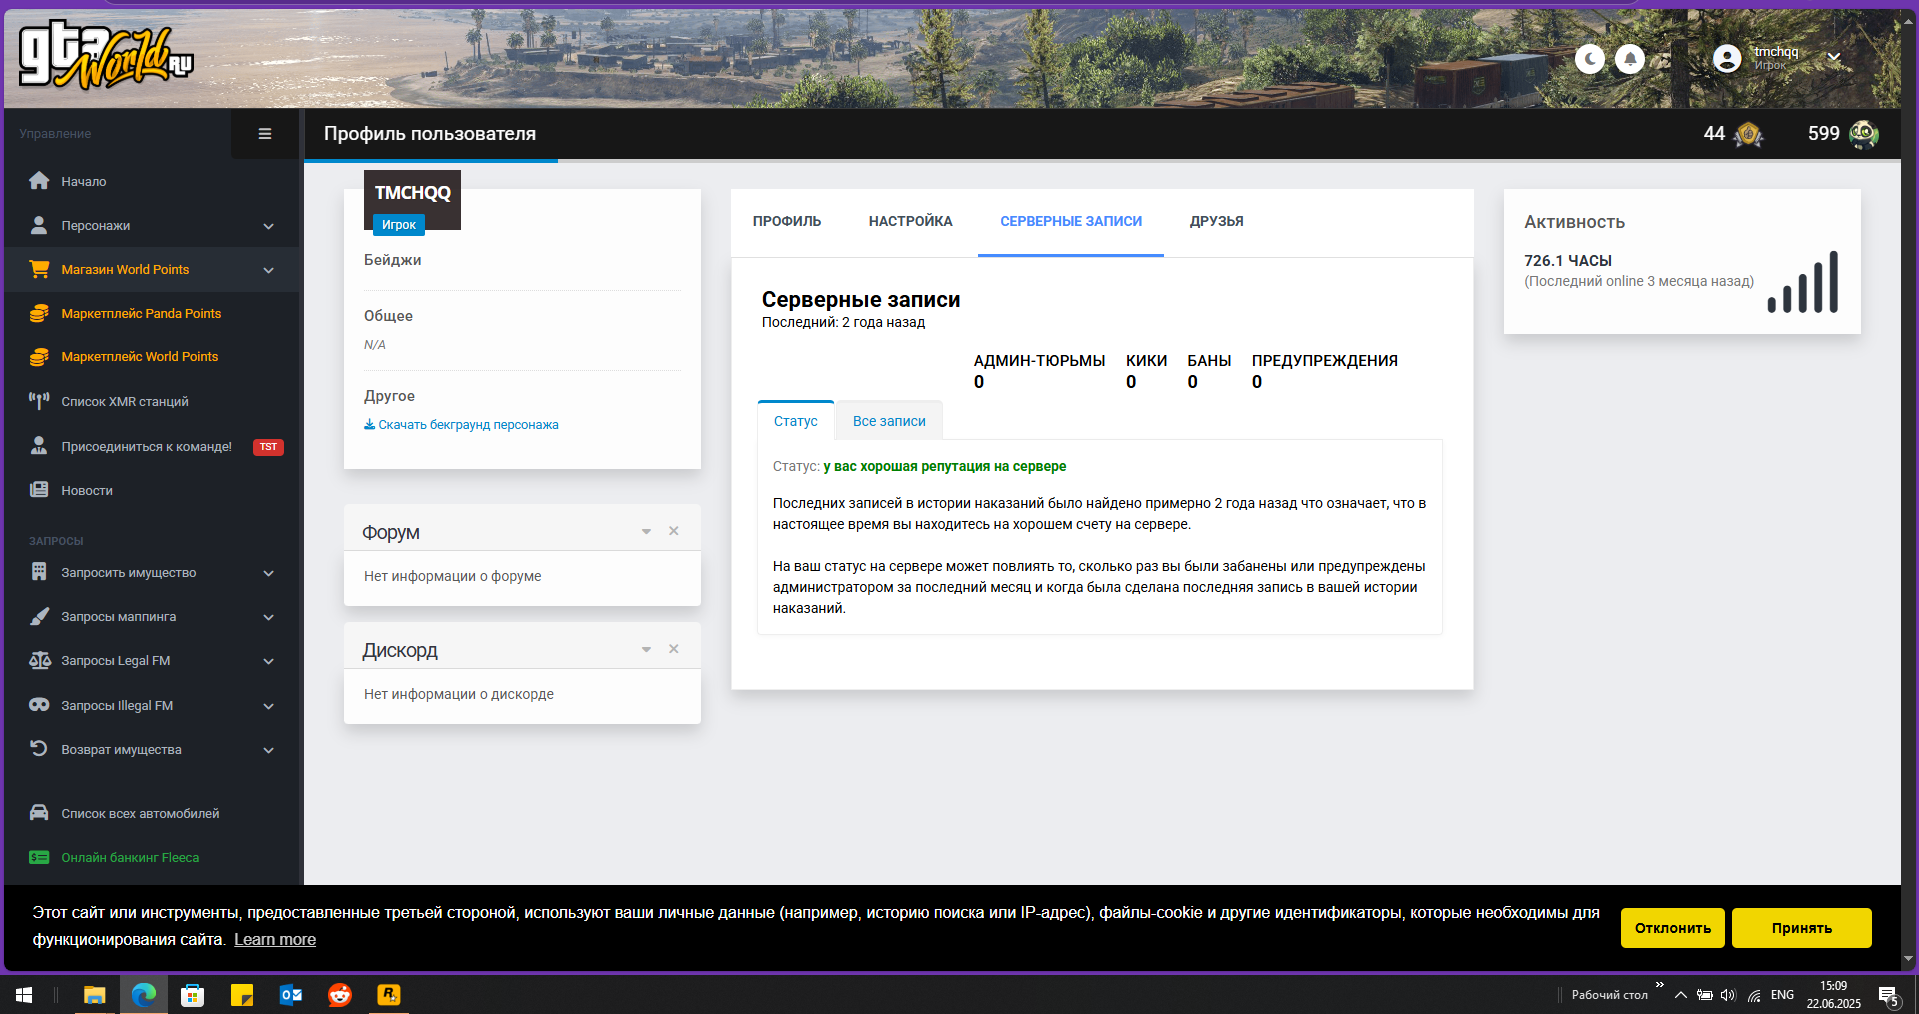Screen dimensions: 1919x1014
Task: Open the Друзья tab
Action: (1217, 221)
